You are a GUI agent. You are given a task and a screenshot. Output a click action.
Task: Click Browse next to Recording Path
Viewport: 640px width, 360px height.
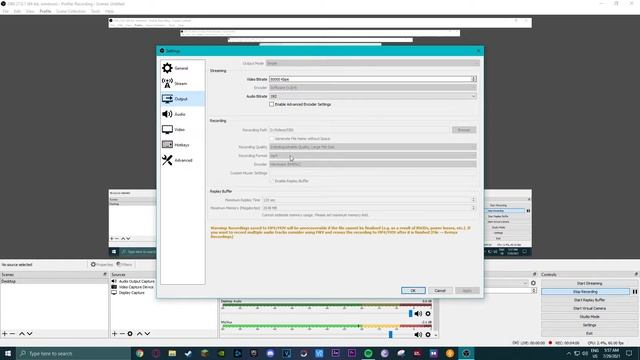(x=464, y=130)
